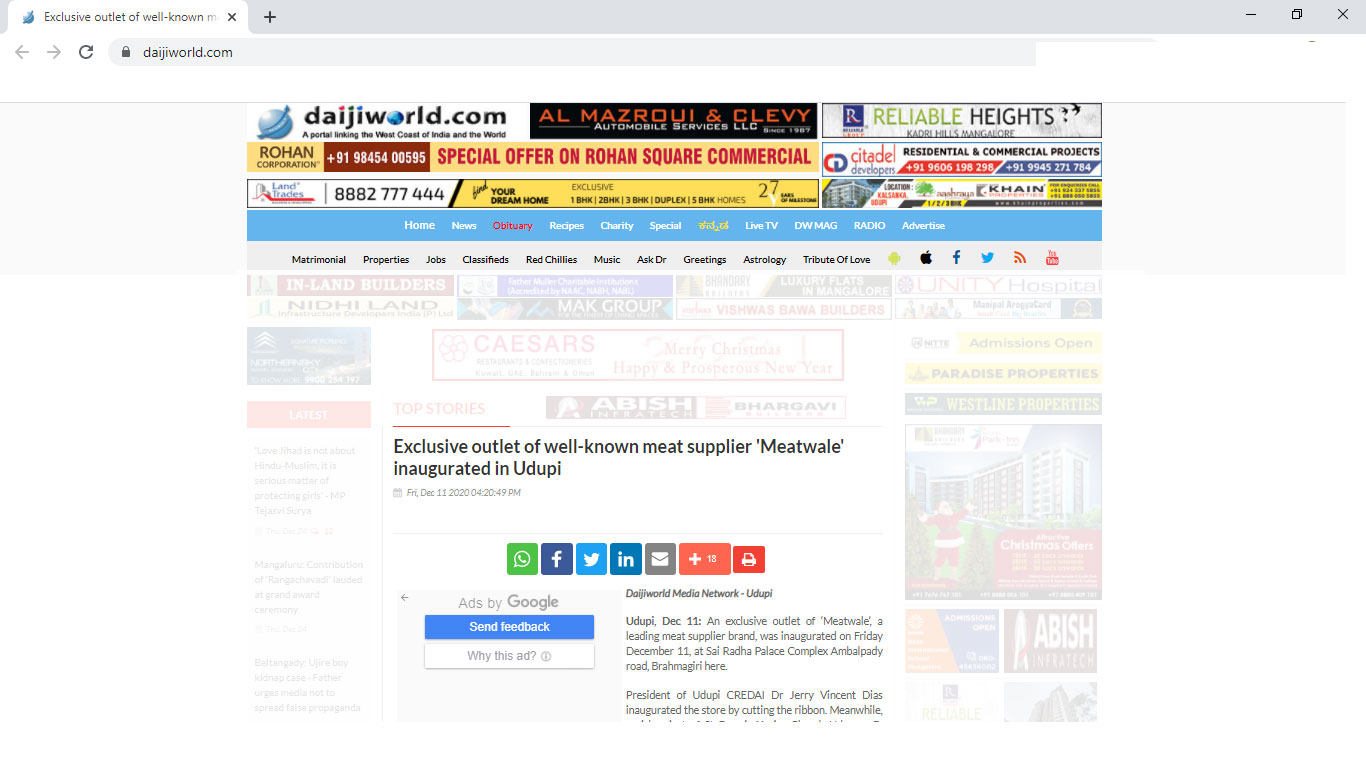Open the Home menu item

[x=419, y=225]
